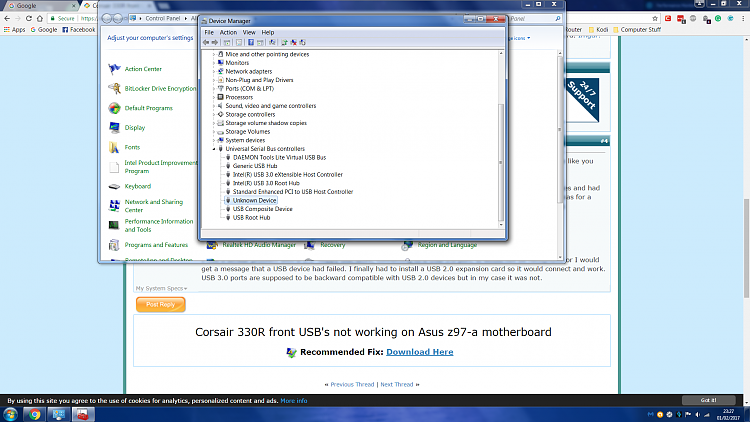Click the Unknown Device USB icon
This screenshot has width=750, height=422.
click(x=228, y=200)
